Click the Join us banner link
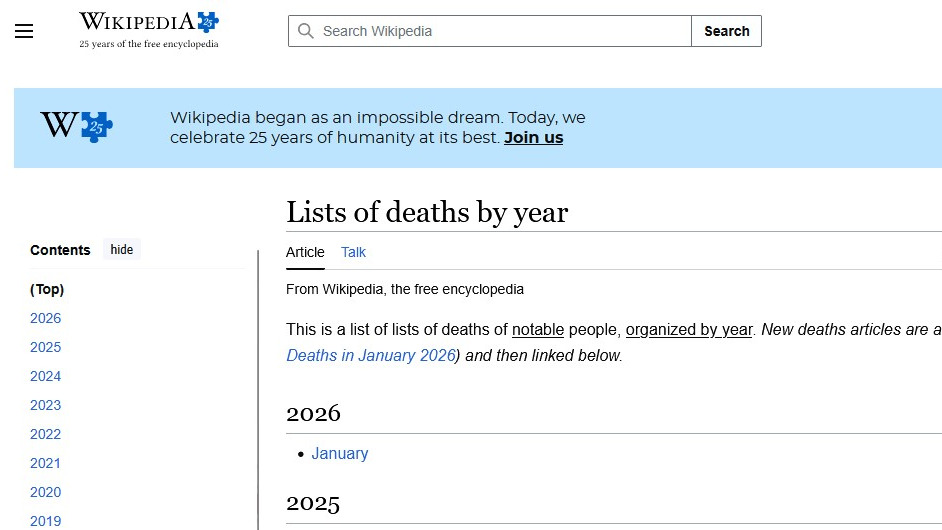Screen dimensions: 942x530 tap(533, 138)
